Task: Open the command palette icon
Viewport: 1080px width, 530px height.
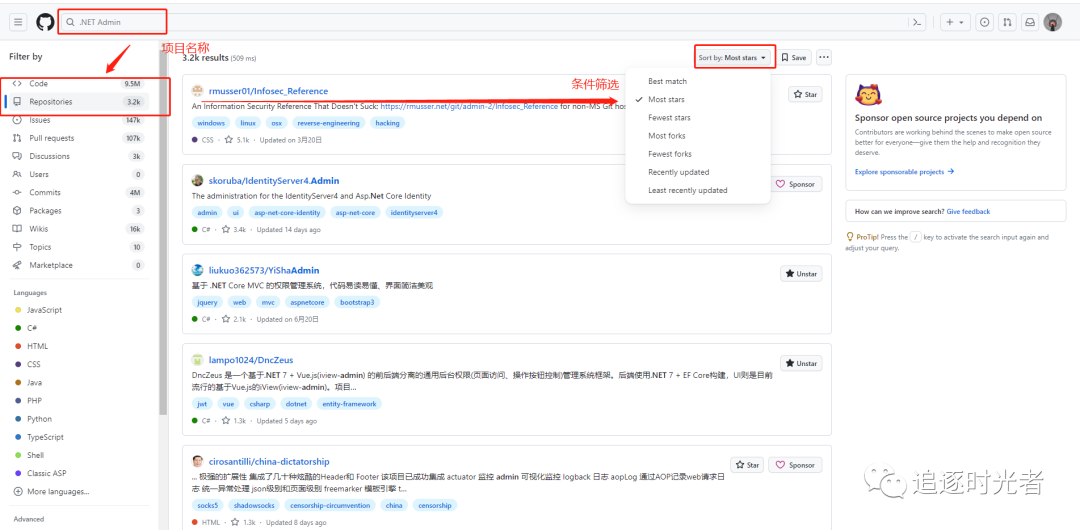Action: pyautogui.click(x=917, y=22)
